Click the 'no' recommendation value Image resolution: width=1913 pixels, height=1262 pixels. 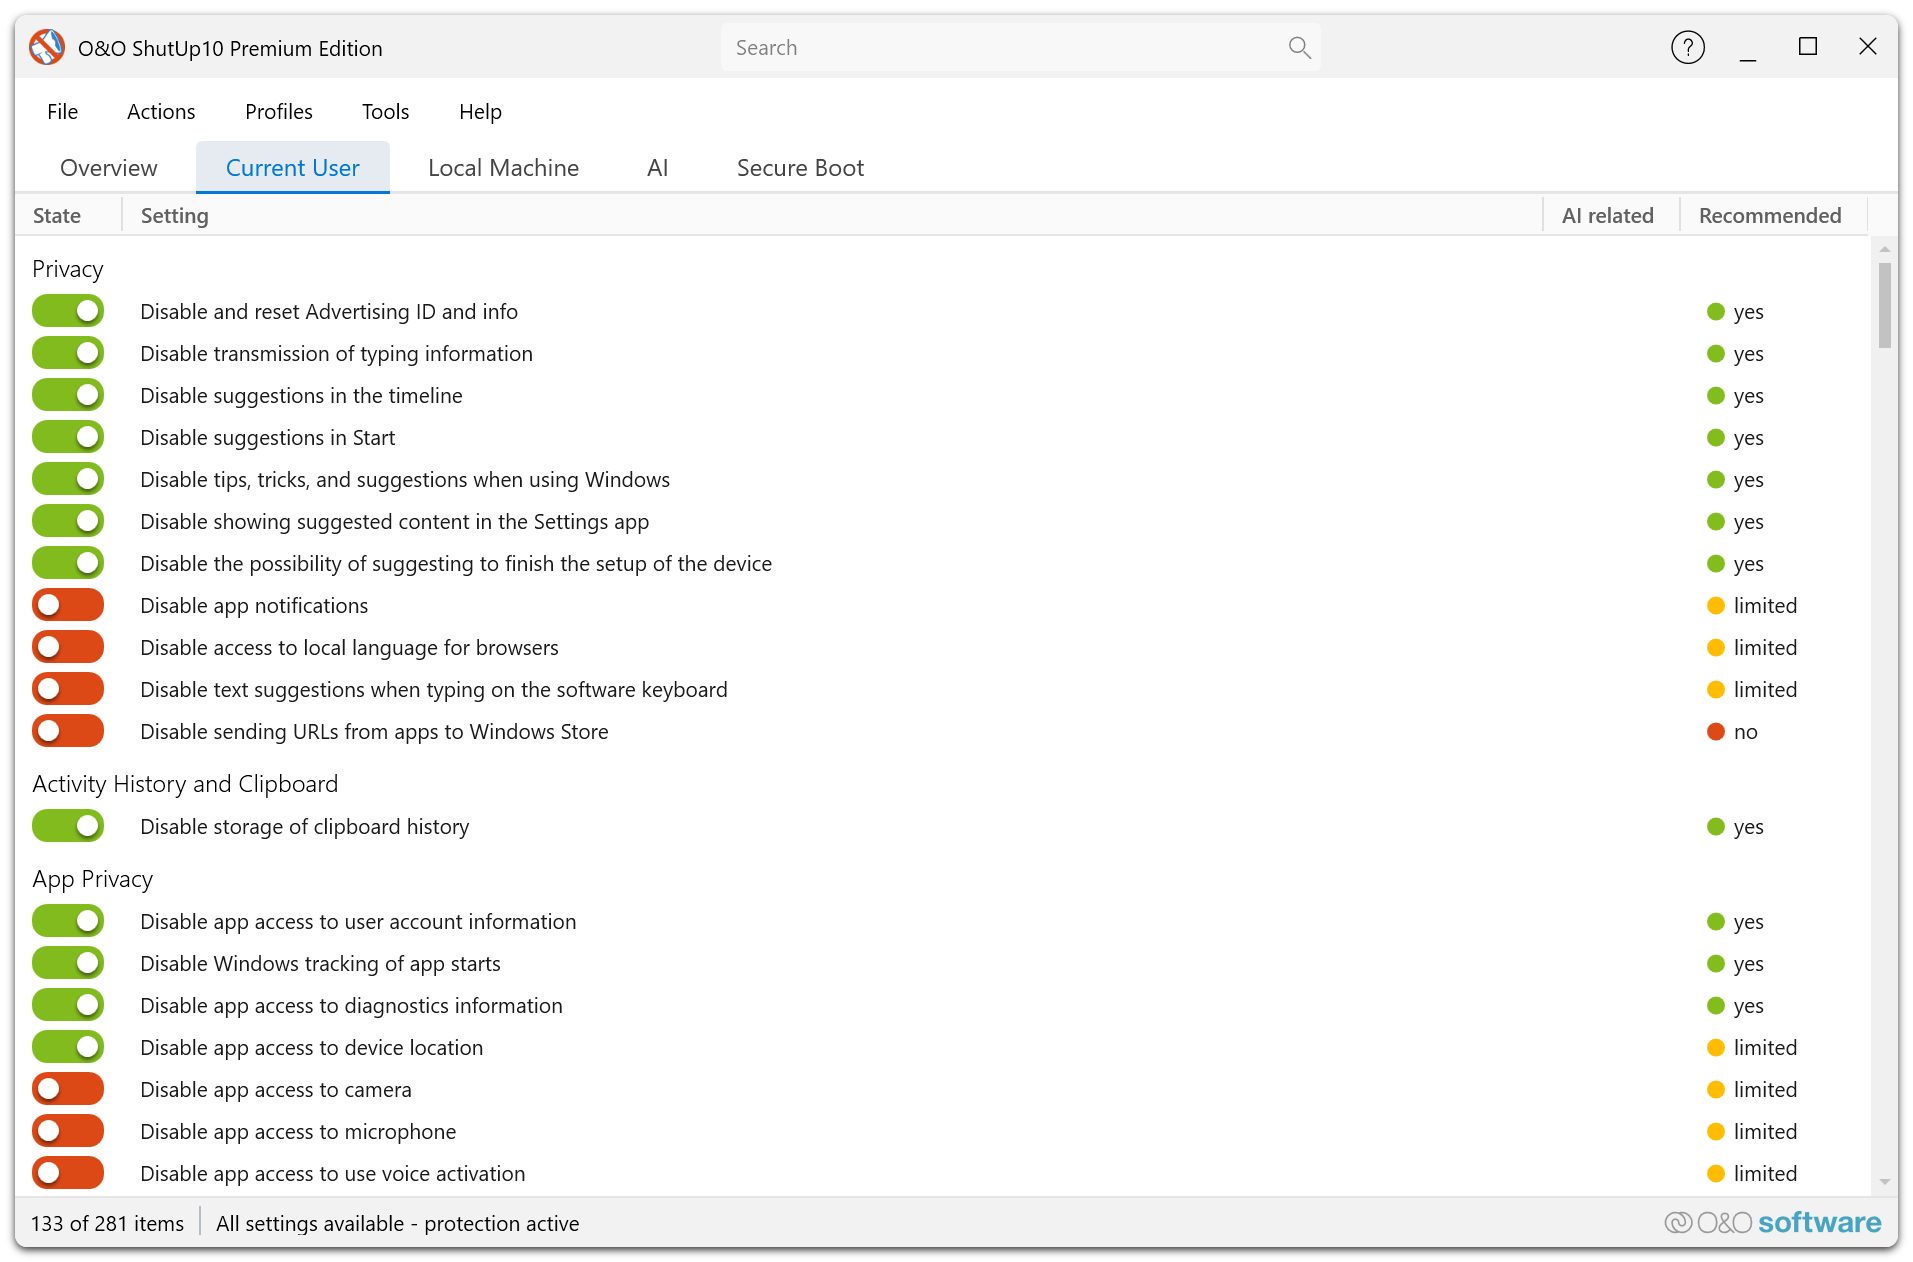coord(1745,731)
